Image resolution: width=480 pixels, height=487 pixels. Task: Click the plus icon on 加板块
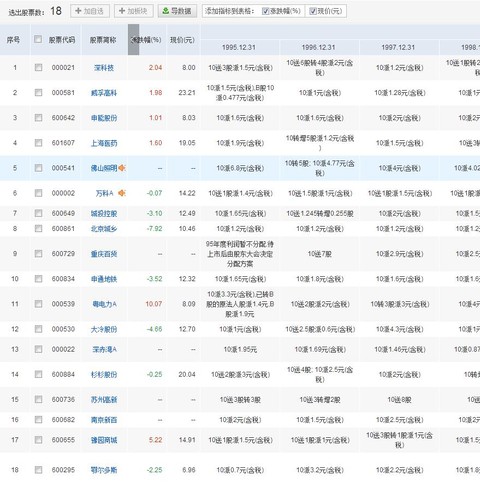122,11
